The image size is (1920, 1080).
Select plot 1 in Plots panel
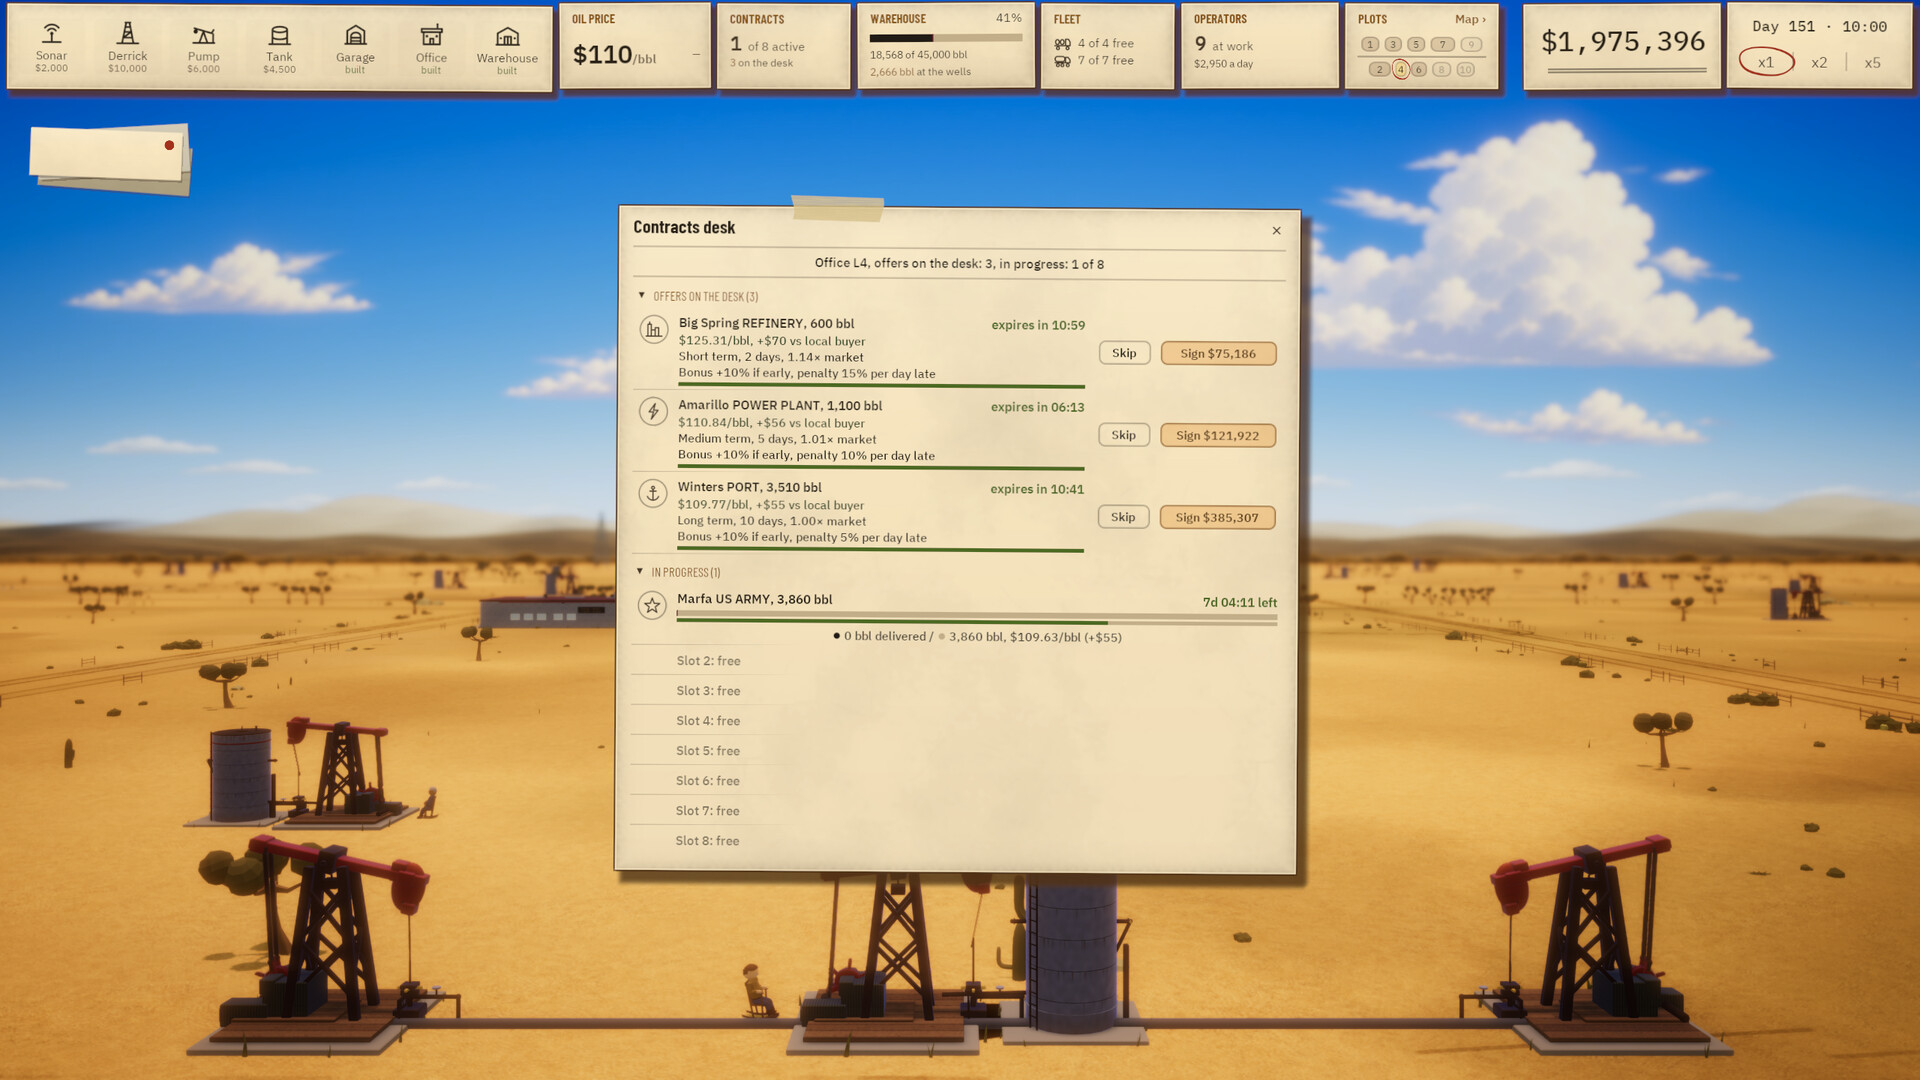click(x=1370, y=44)
